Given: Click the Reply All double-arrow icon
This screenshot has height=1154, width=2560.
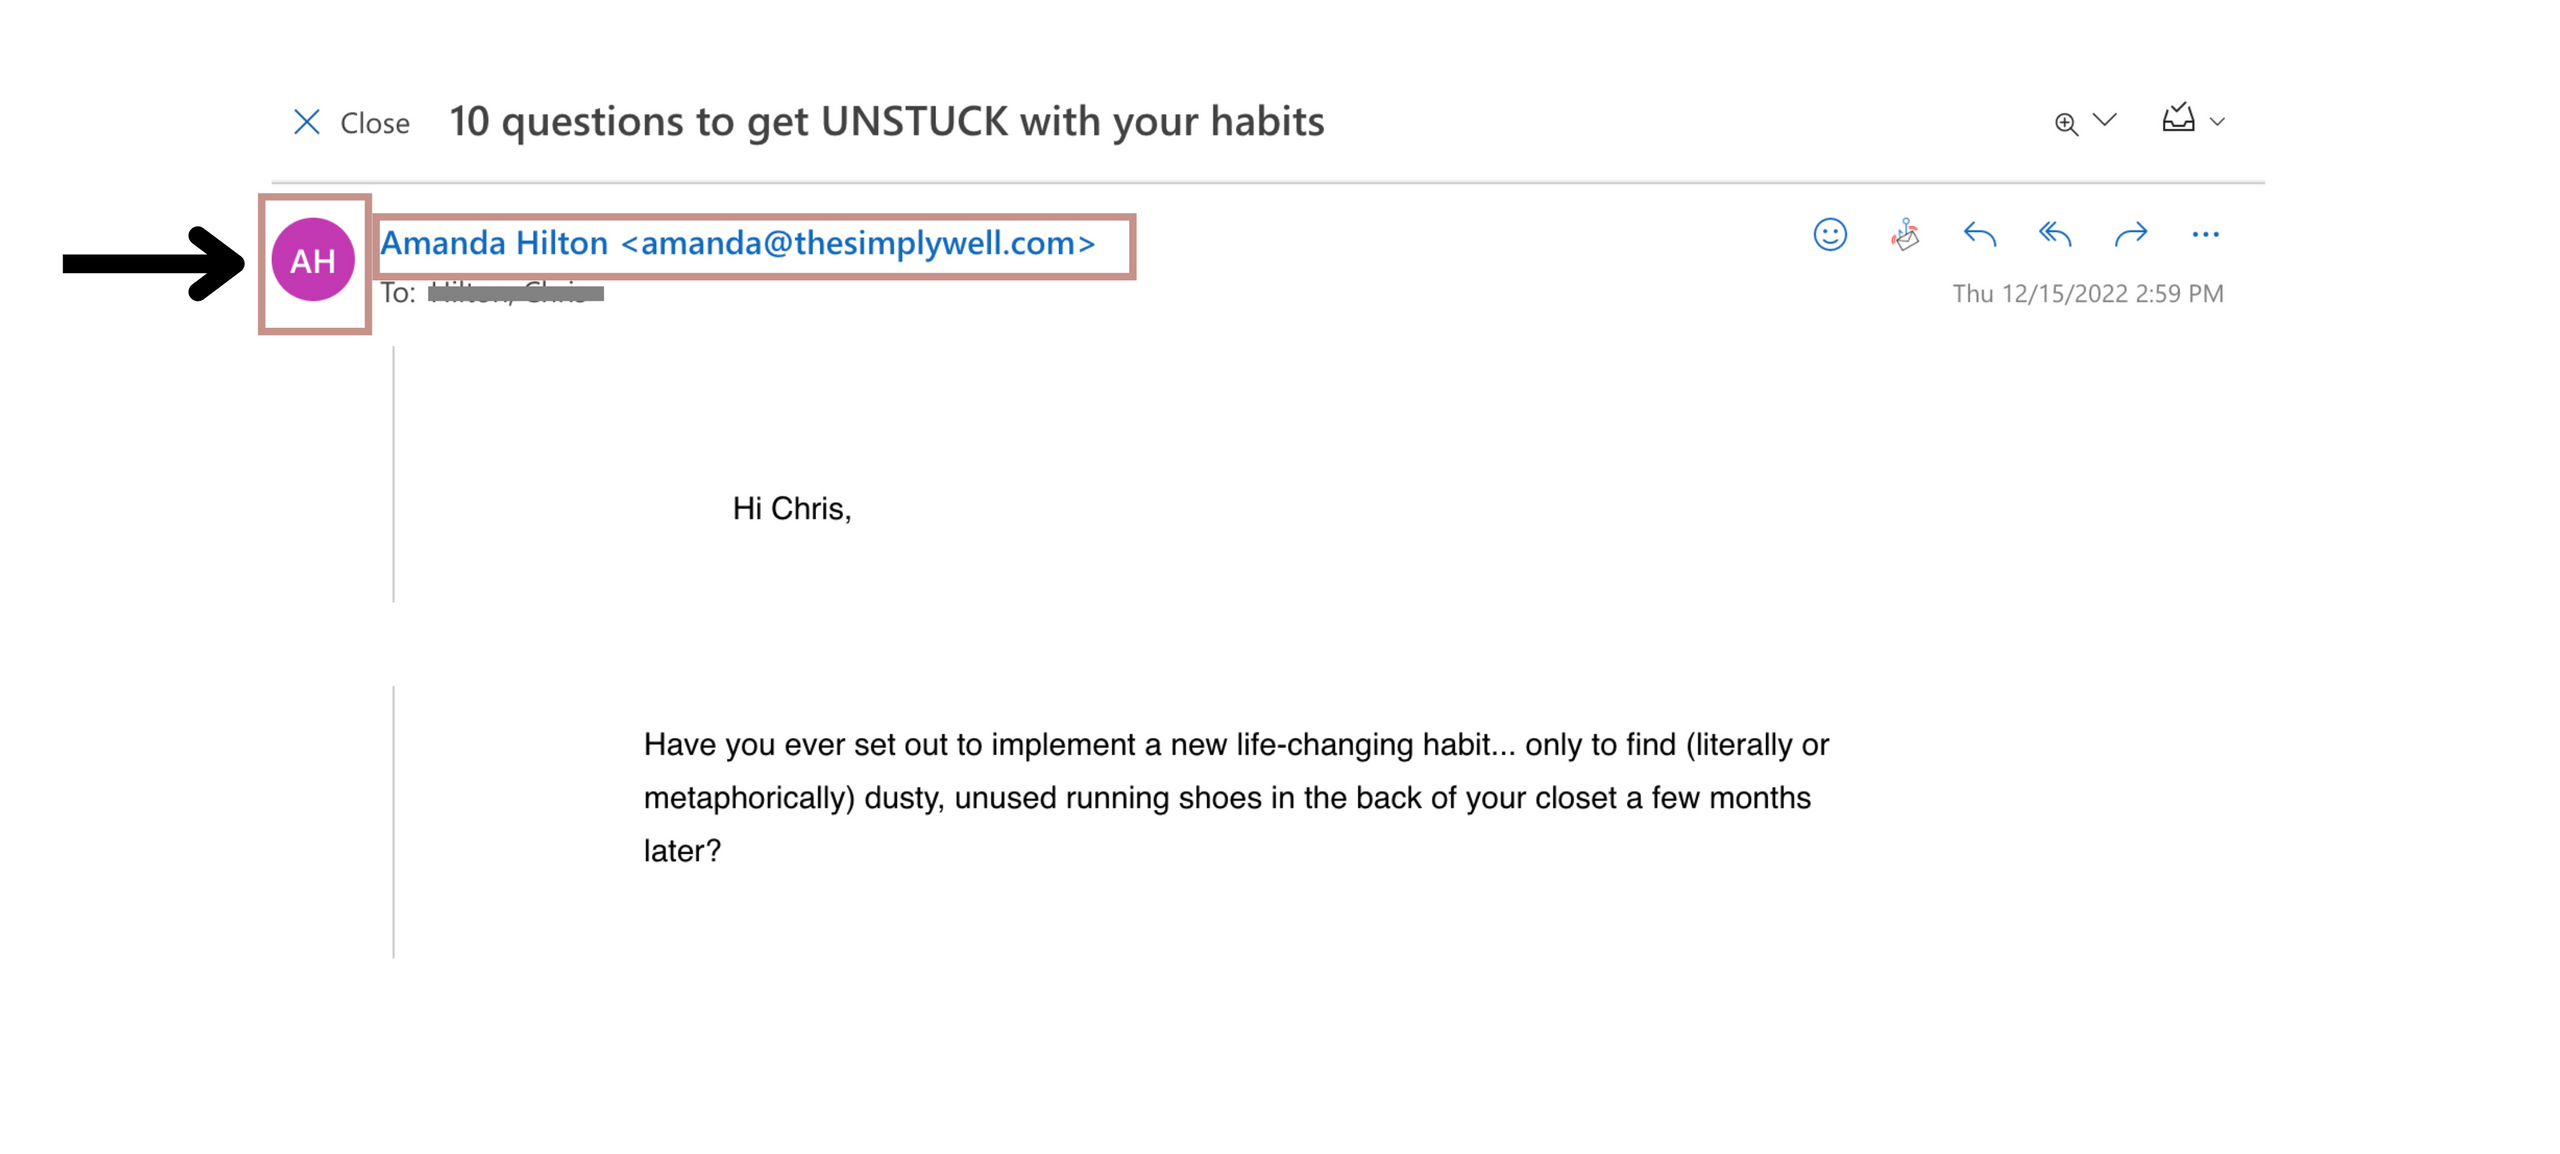Looking at the screenshot, I should (2054, 235).
